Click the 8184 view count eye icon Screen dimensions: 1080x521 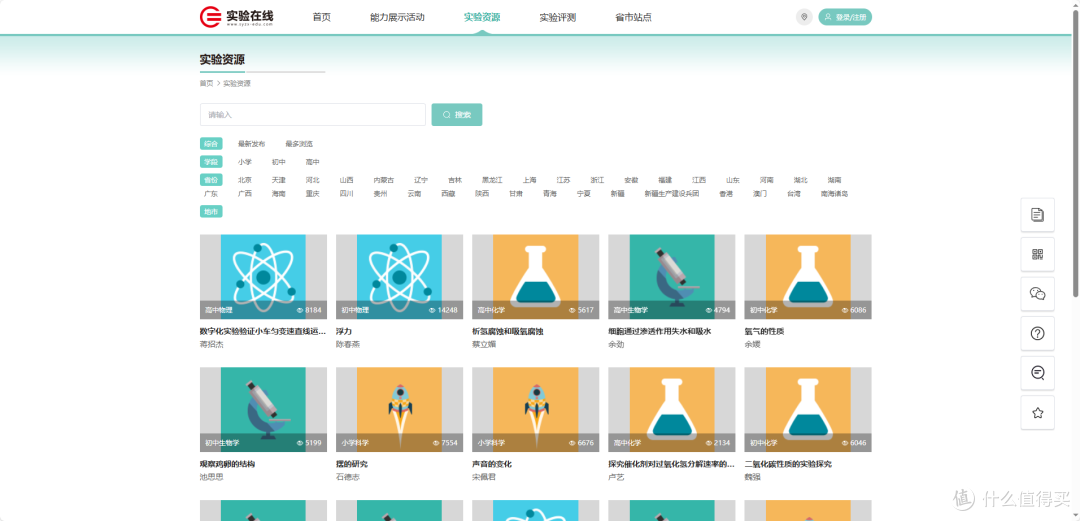pos(300,310)
